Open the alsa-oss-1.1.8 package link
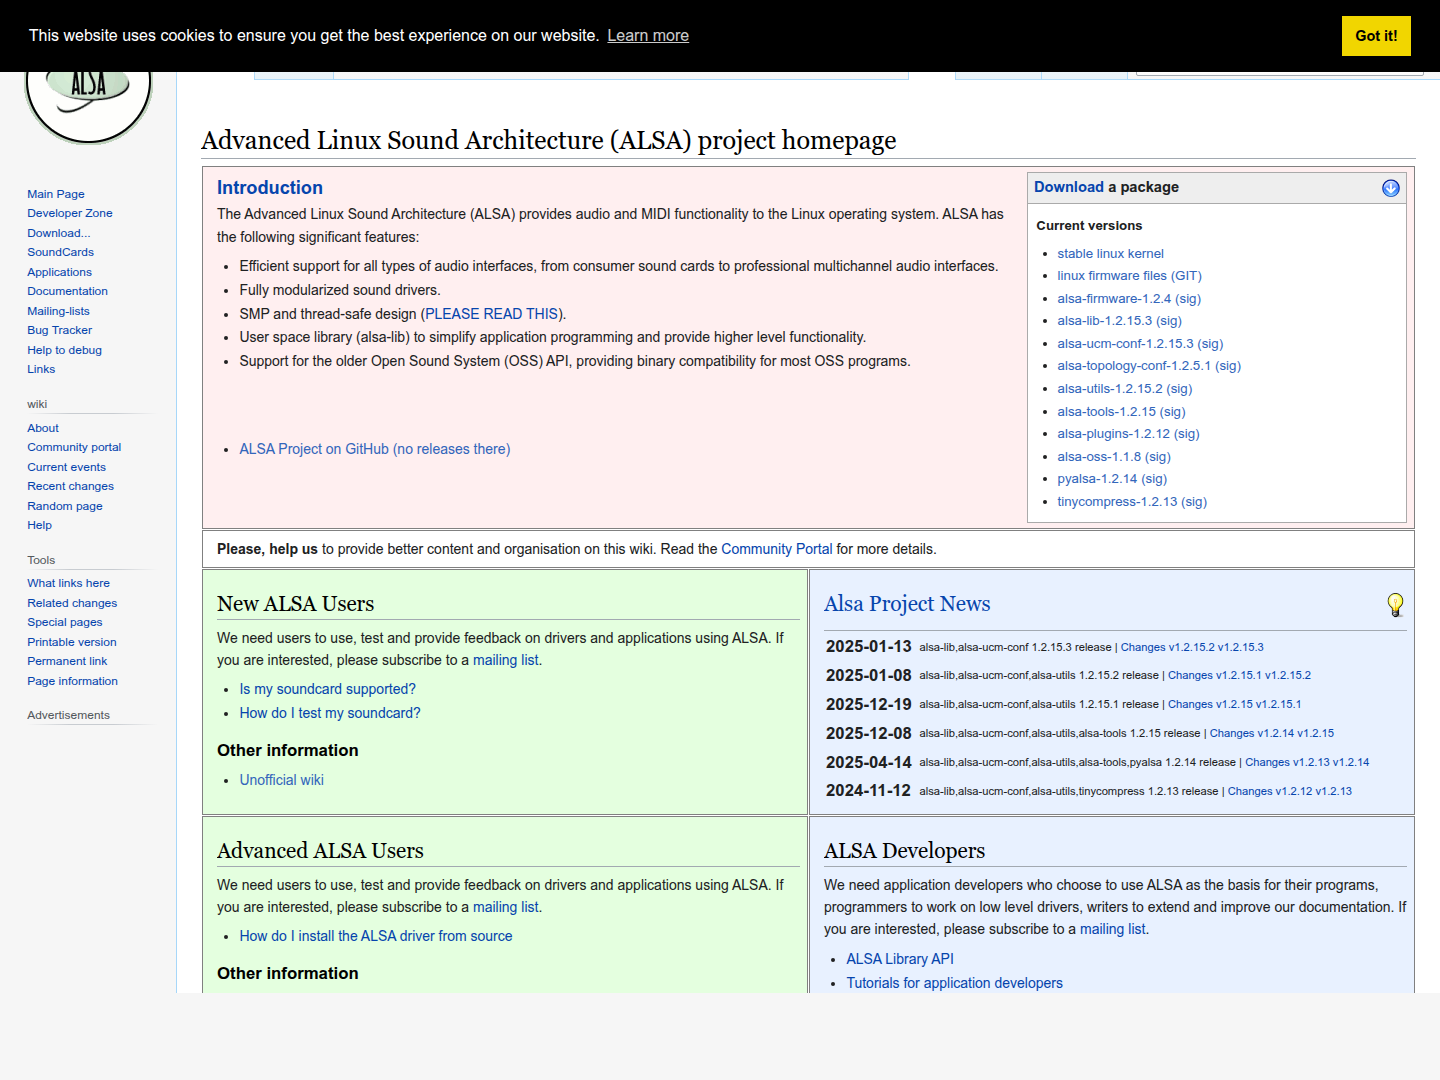 tap(1099, 457)
